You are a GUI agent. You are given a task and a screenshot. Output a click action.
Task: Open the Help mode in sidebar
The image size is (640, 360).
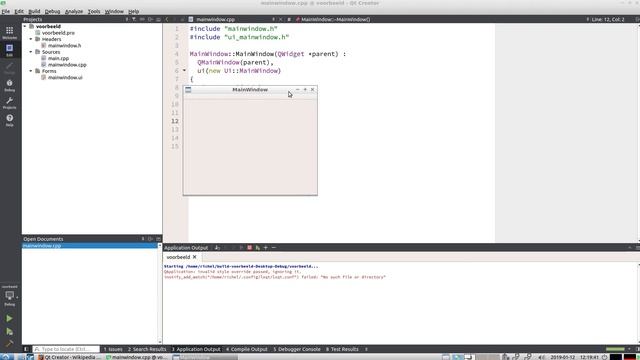point(9,120)
